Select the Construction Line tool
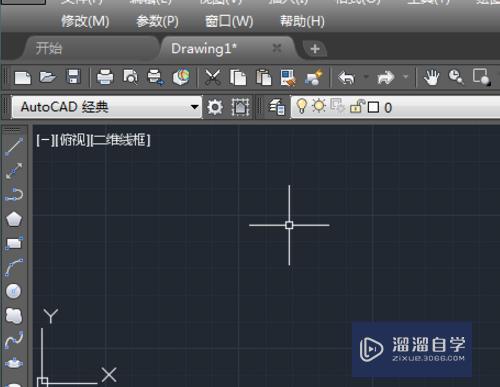500x387 pixels. click(14, 170)
